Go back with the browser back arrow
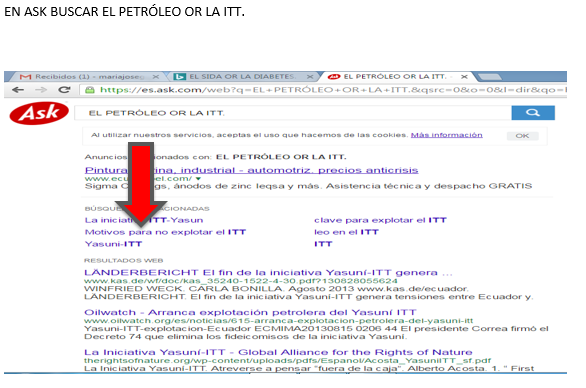This screenshot has width=586, height=388. (18, 90)
